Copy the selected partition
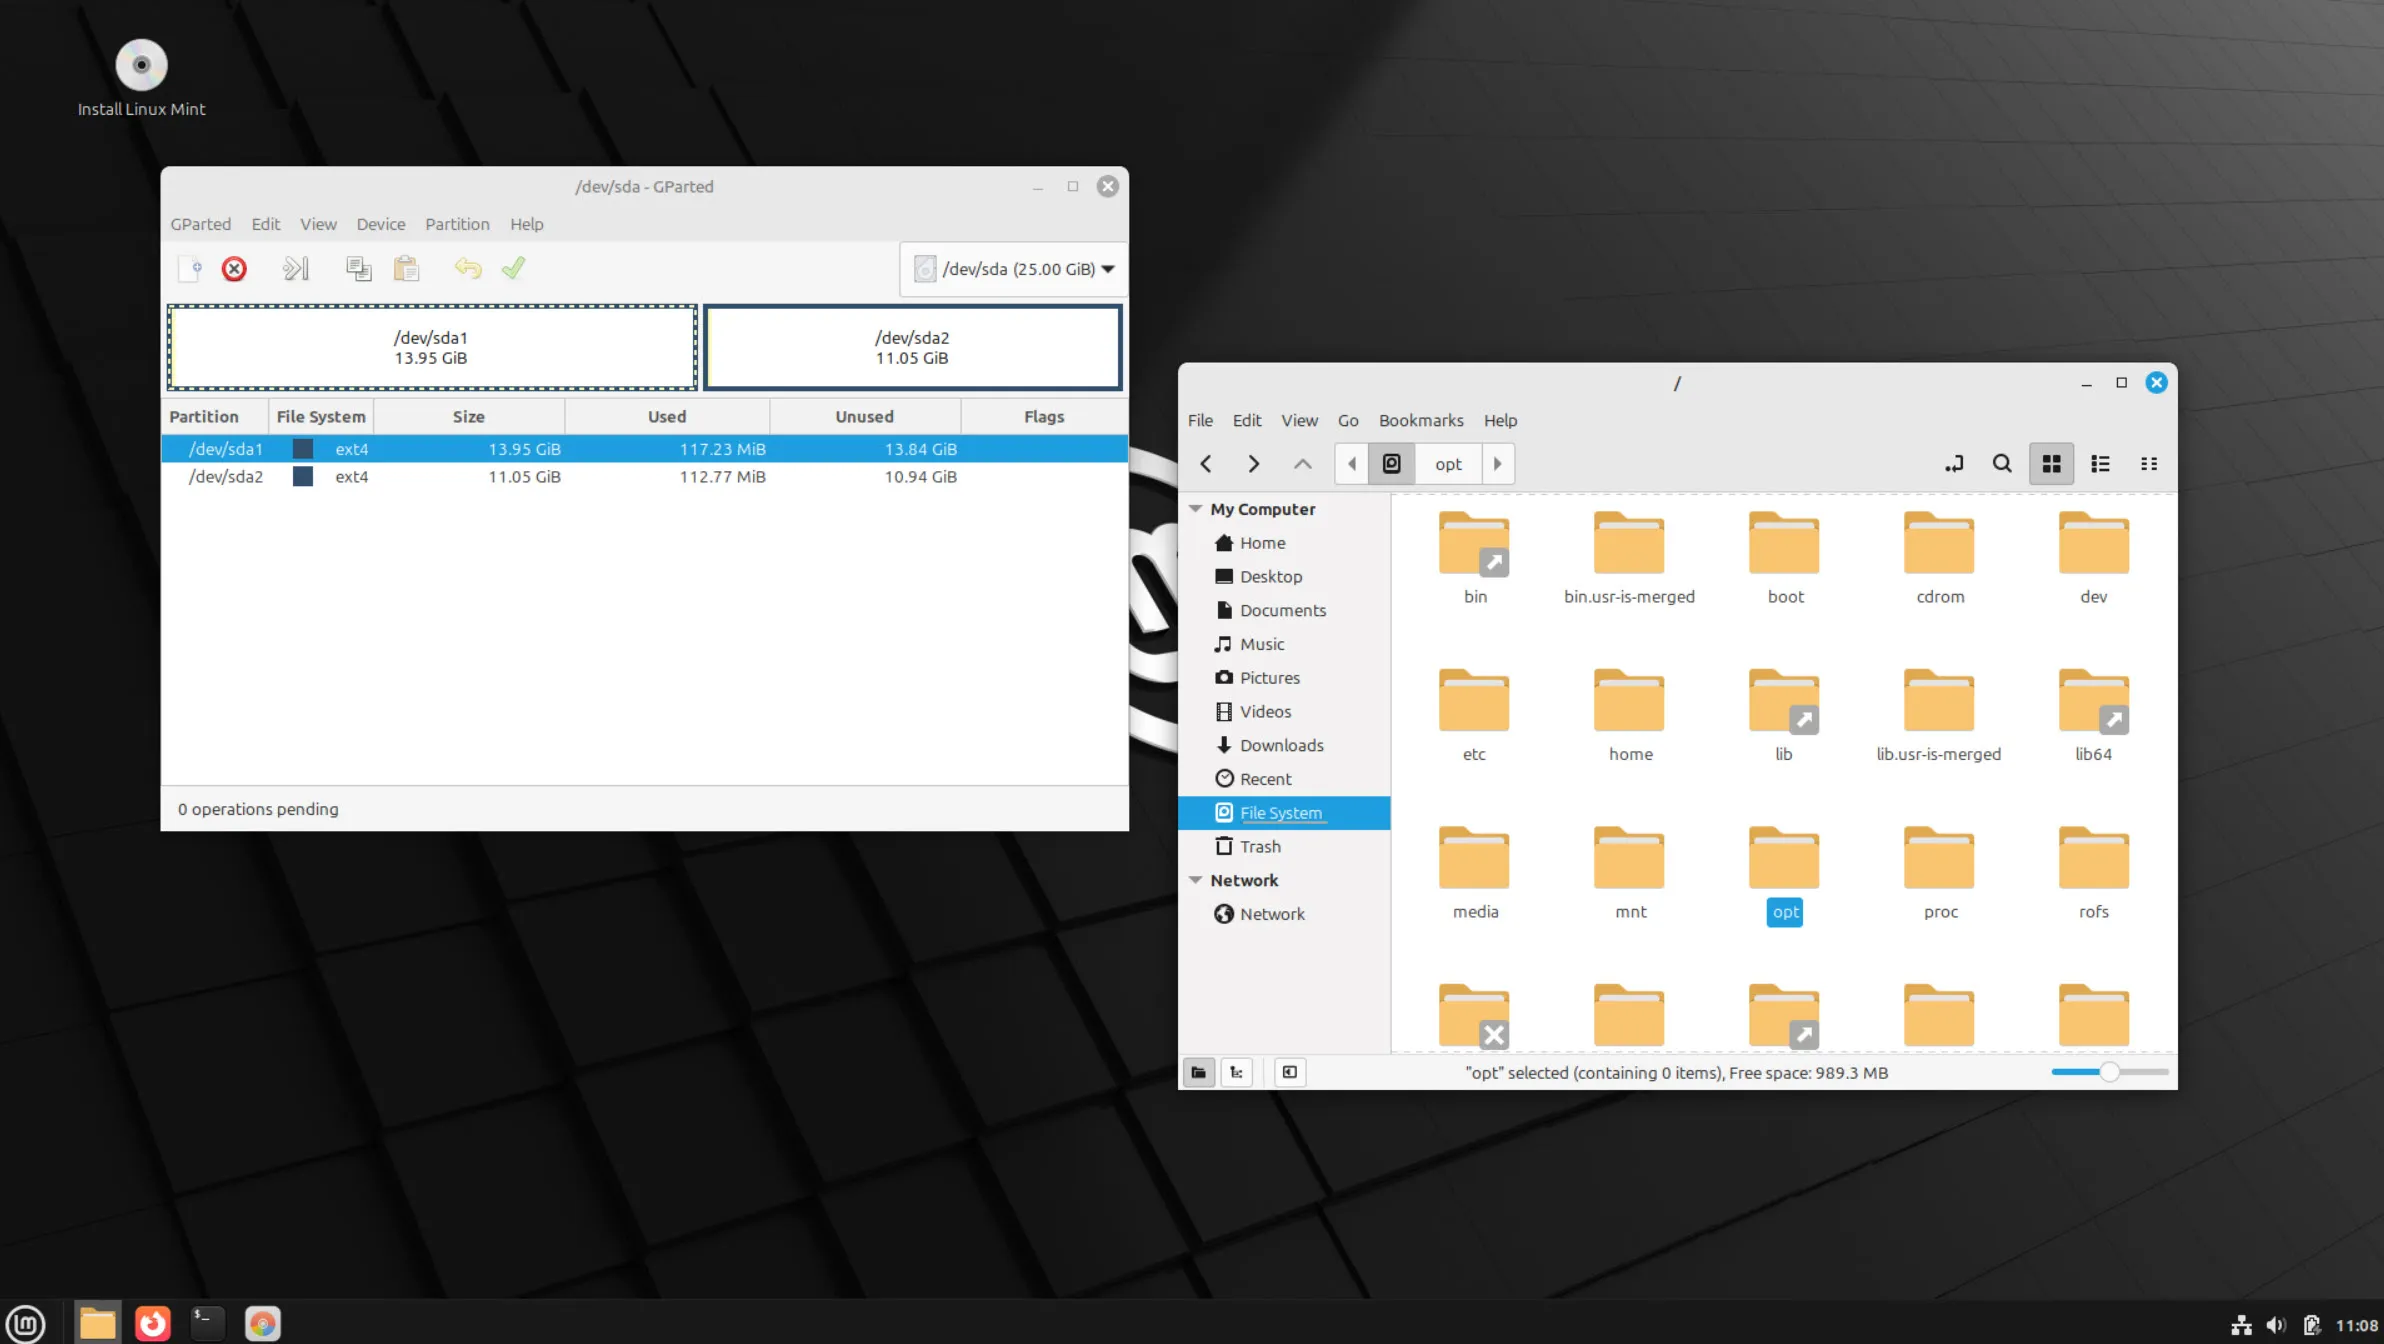This screenshot has width=2384, height=1344. 357,268
